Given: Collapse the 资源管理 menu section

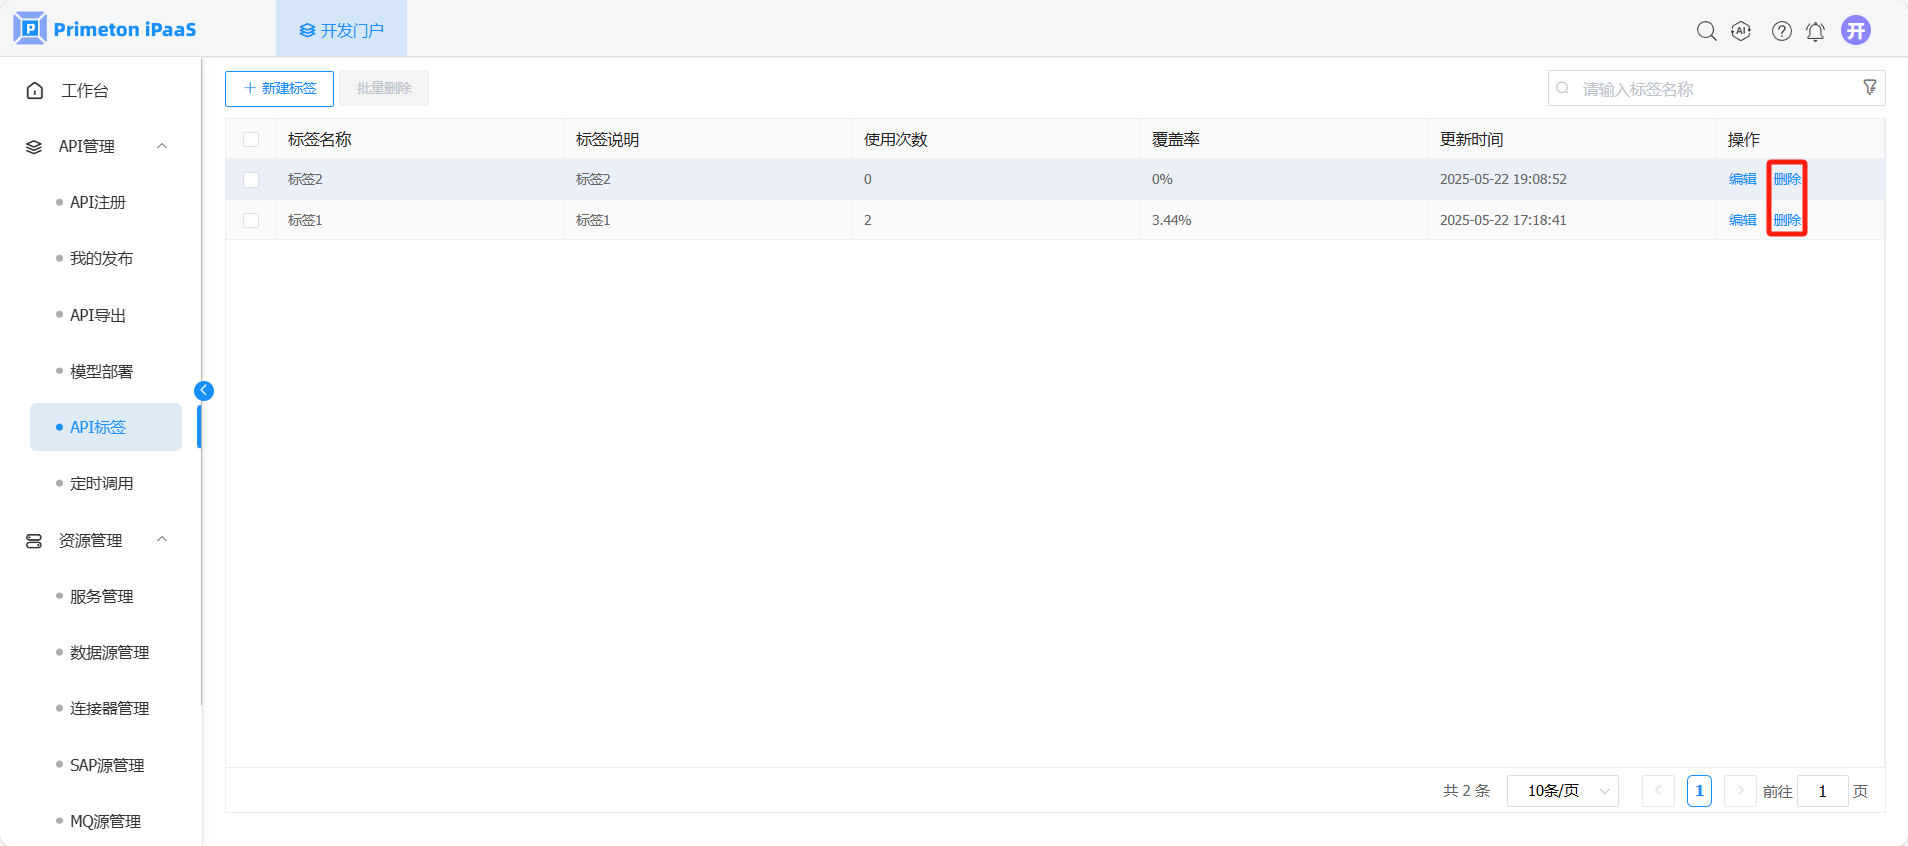Looking at the screenshot, I should coord(162,540).
